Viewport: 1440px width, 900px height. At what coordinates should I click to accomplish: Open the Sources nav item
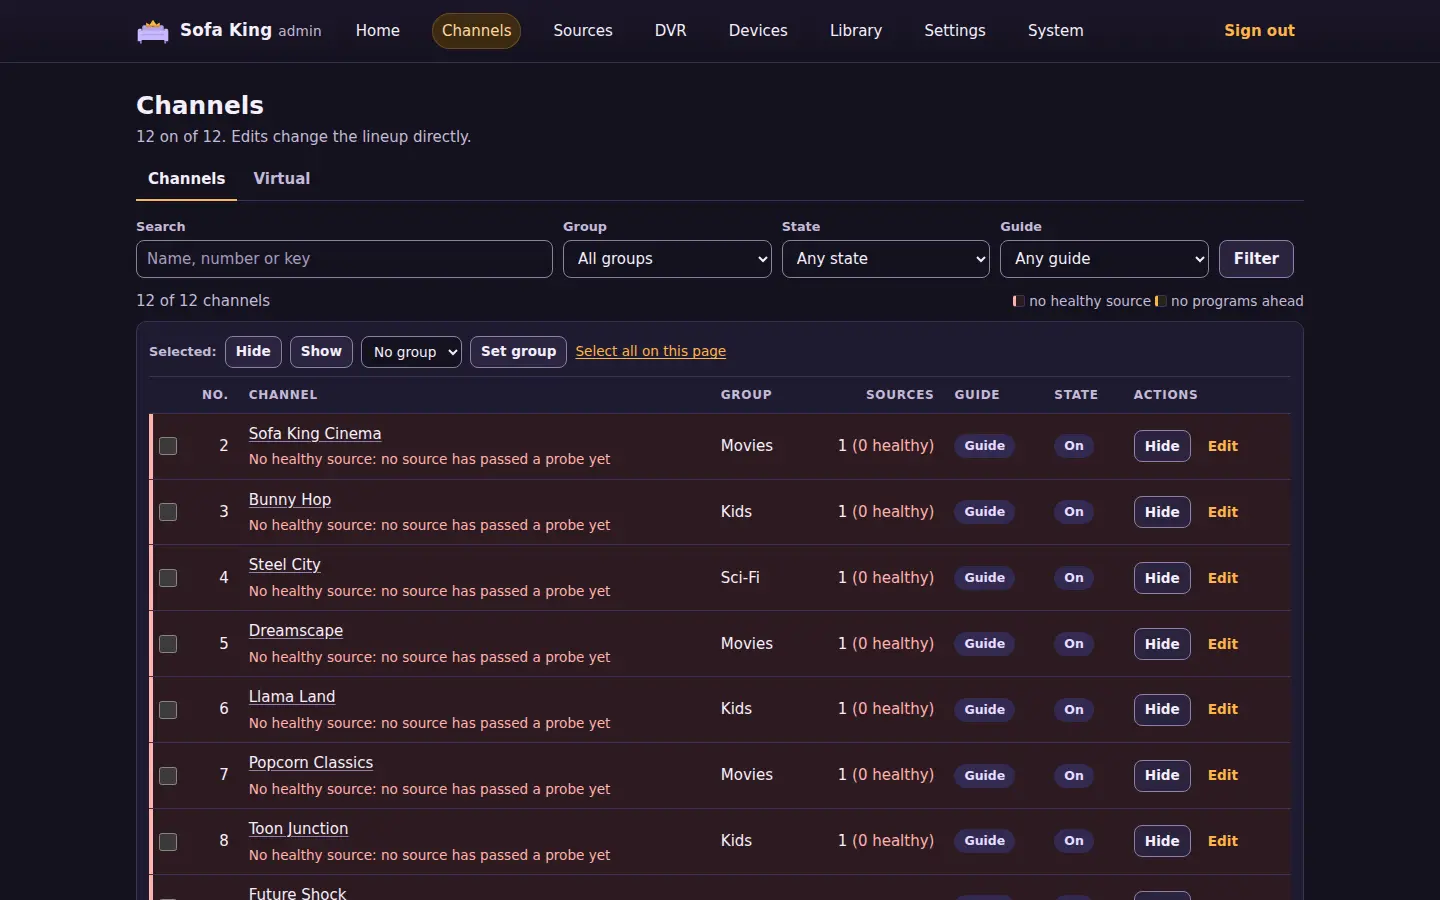point(583,31)
